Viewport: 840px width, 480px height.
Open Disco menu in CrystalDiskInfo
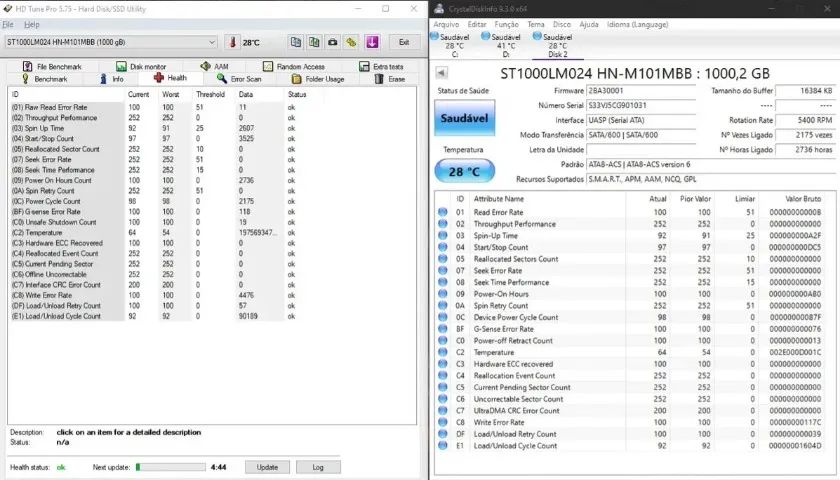(x=561, y=25)
